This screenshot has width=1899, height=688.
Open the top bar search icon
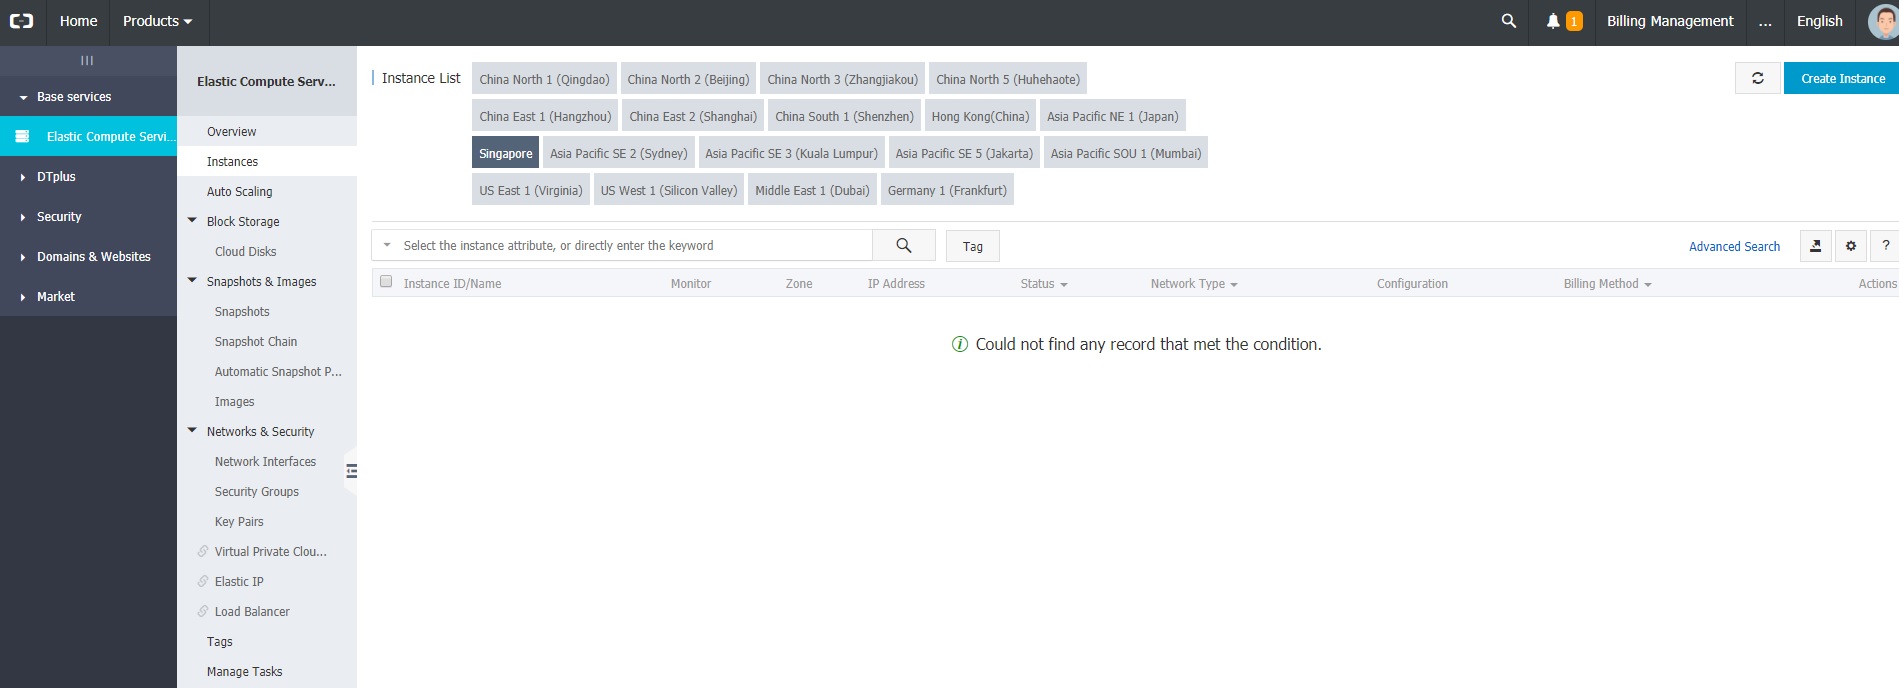(x=1509, y=21)
